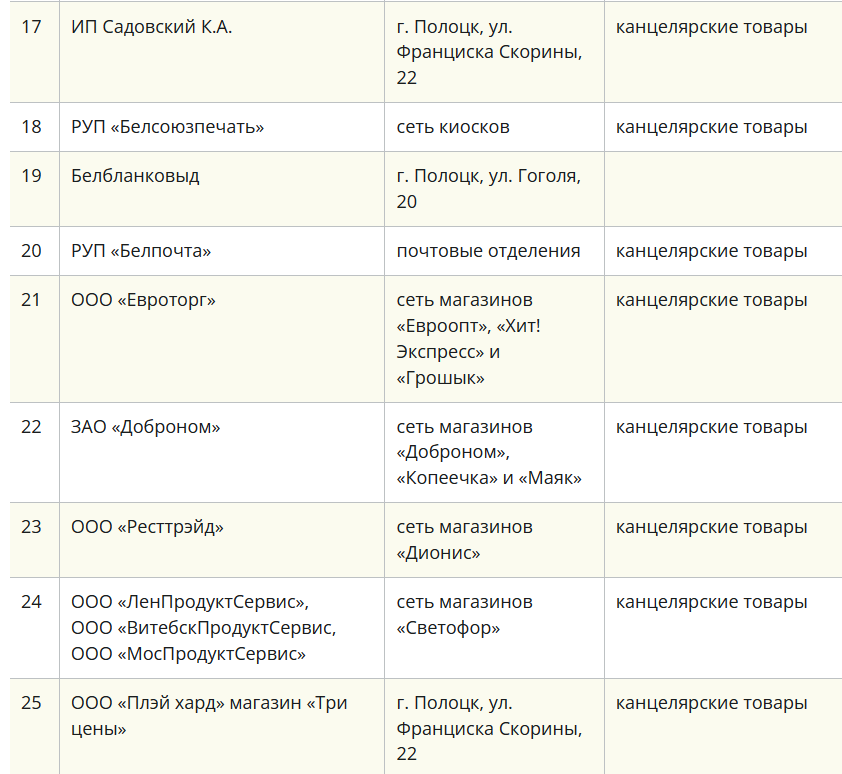Viewport: 842px width, 774px height.
Task: Click the address "г. Полоцк, ул. Гоголя, 20"
Action: [489, 189]
